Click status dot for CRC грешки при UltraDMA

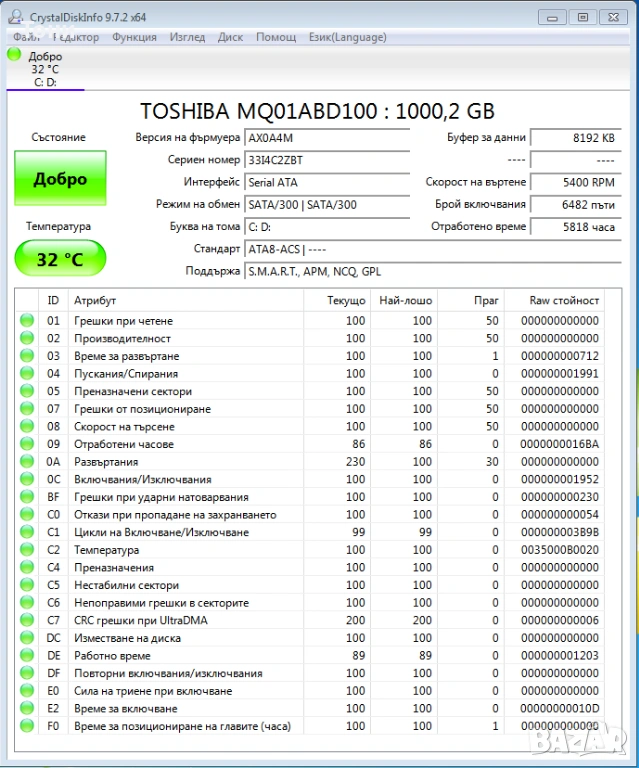26,620
